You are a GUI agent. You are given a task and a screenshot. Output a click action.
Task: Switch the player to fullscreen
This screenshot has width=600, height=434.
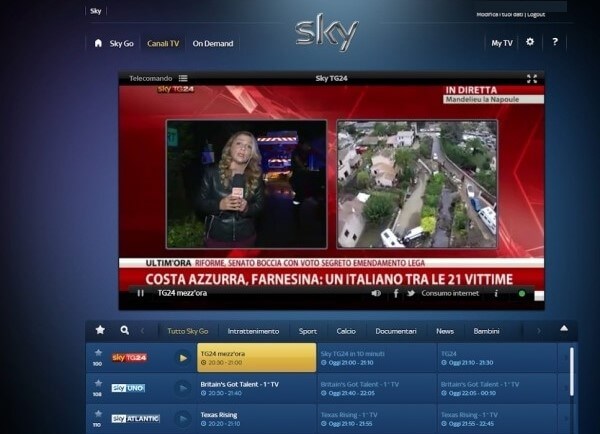pos(532,78)
